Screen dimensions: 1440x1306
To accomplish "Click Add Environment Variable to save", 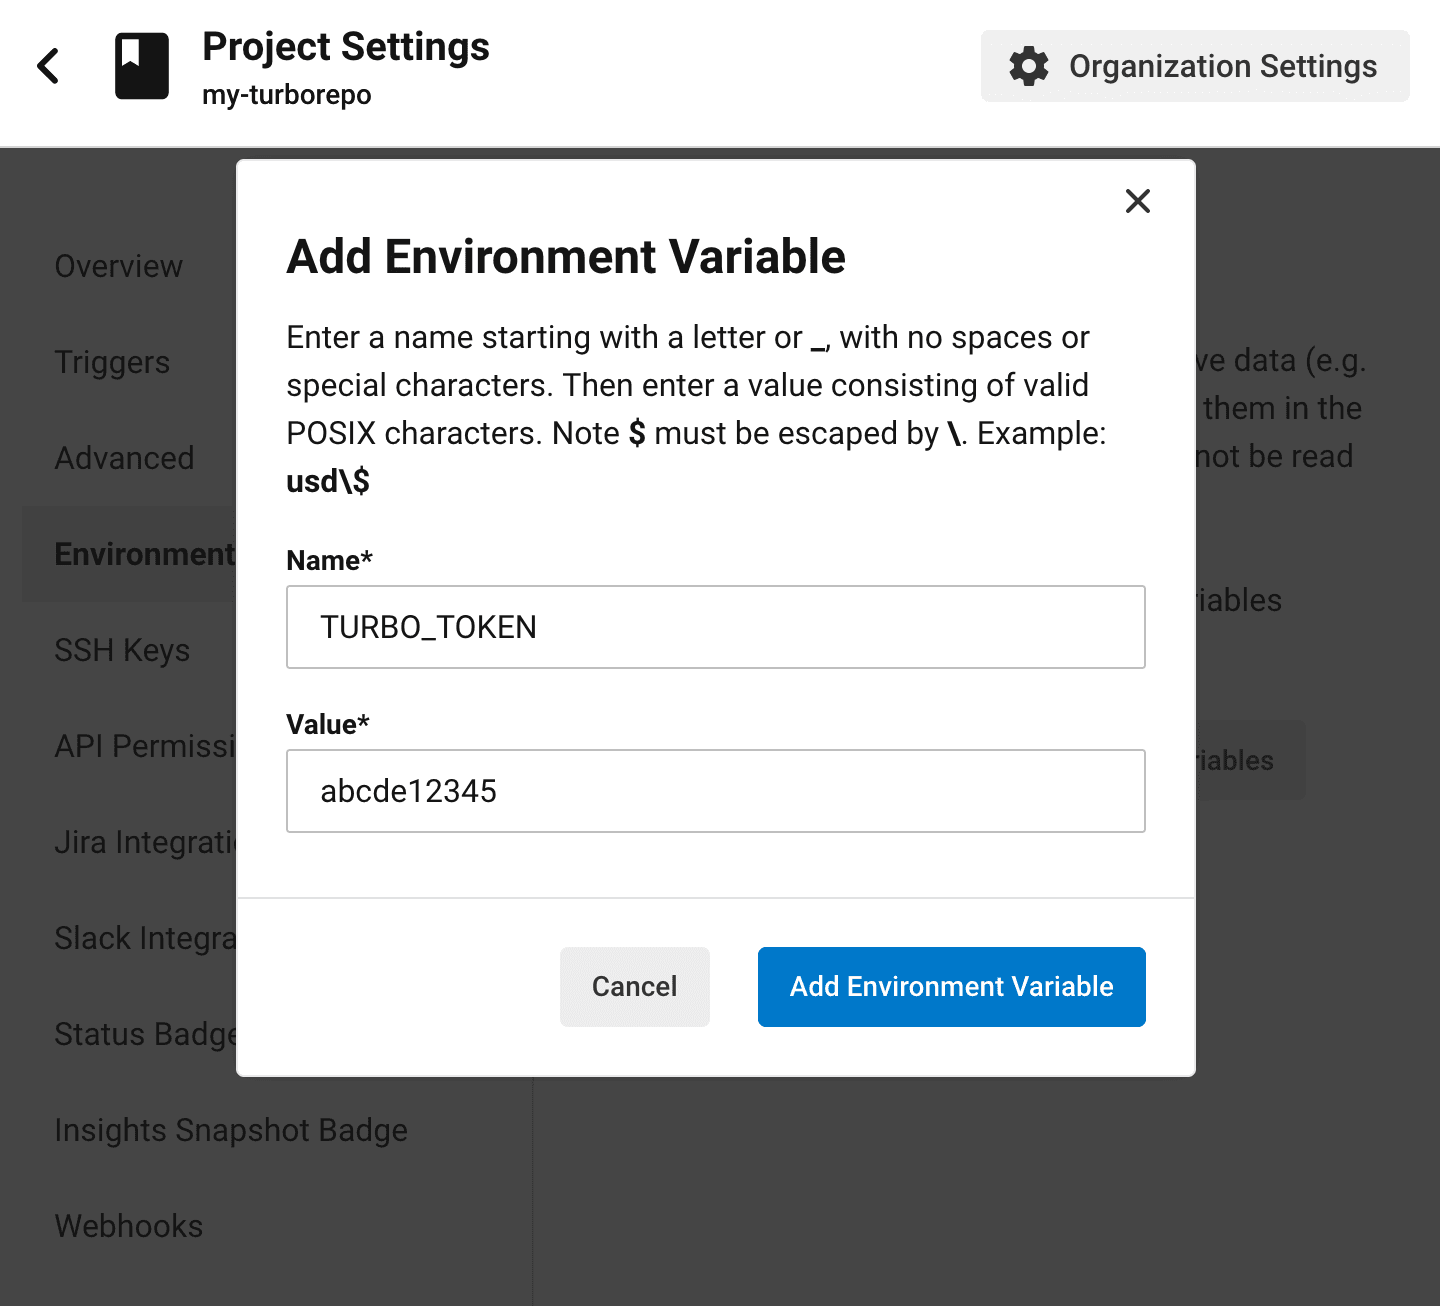I will click(x=950, y=987).
